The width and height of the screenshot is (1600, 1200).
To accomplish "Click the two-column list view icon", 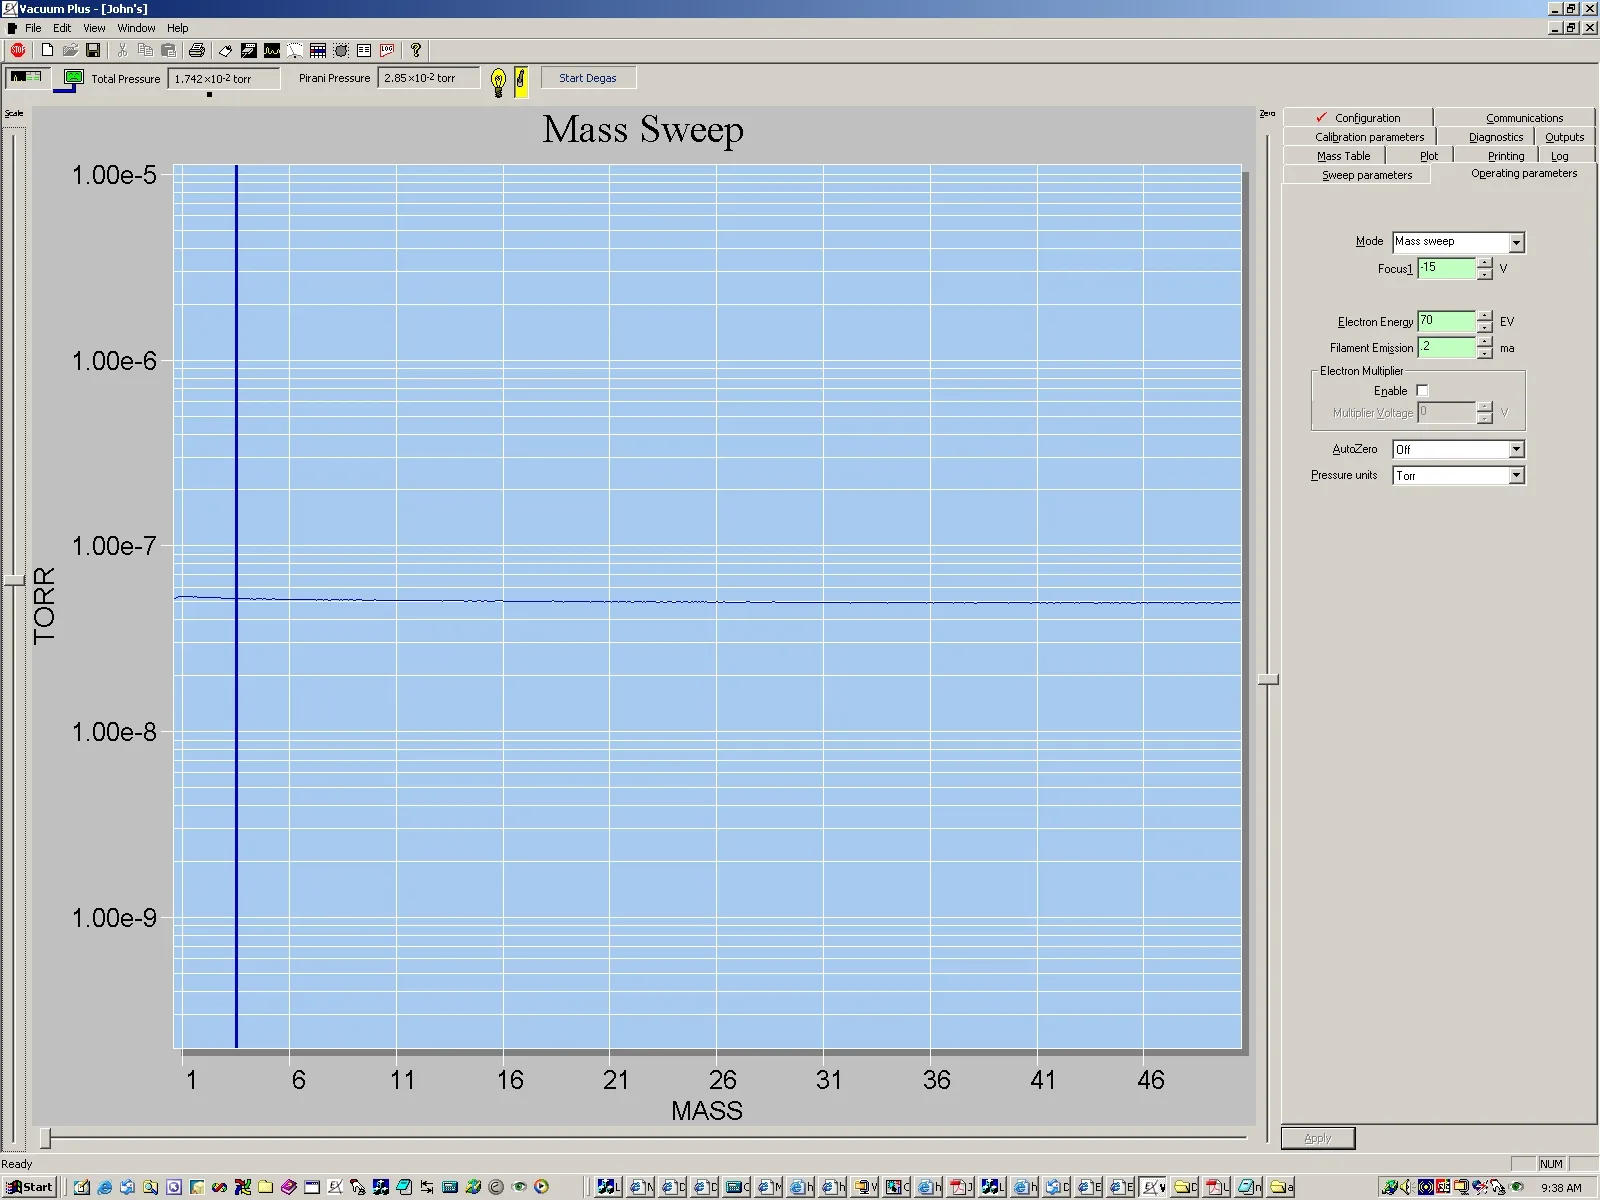I will point(364,50).
